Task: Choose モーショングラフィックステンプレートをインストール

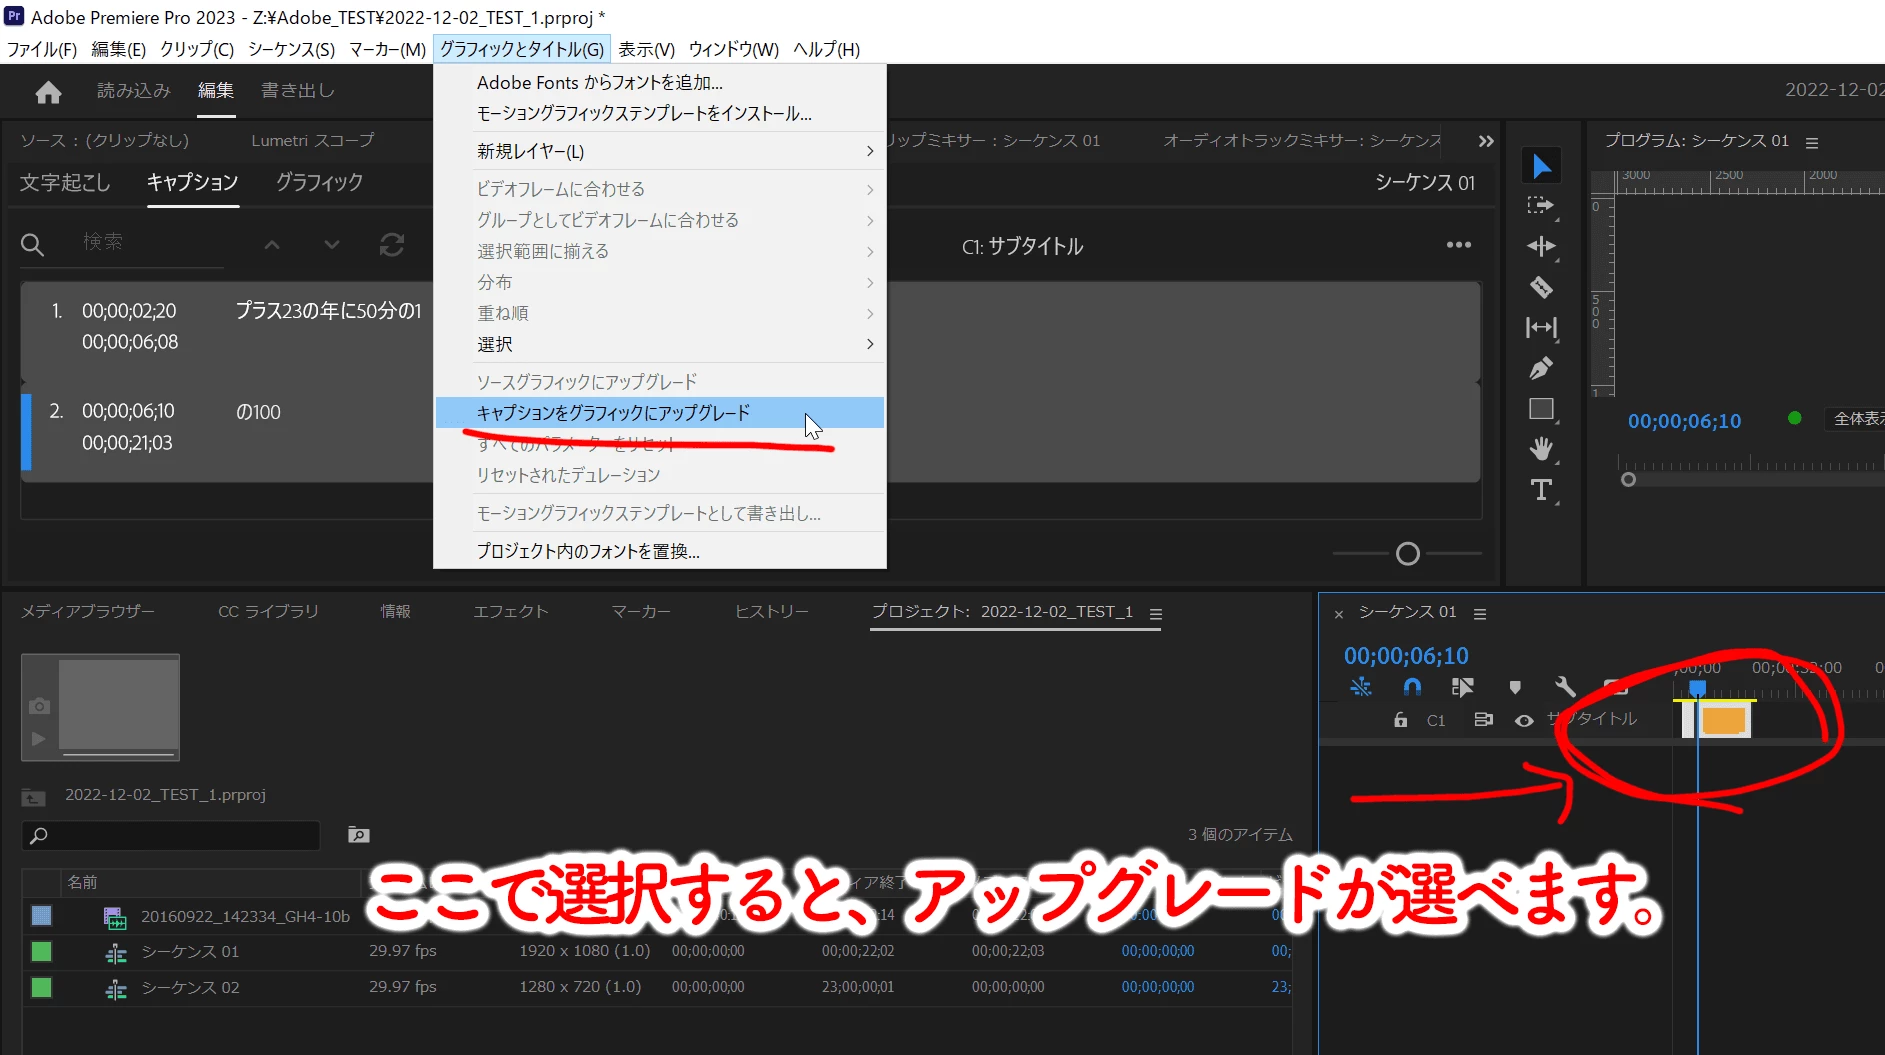Action: [660, 113]
